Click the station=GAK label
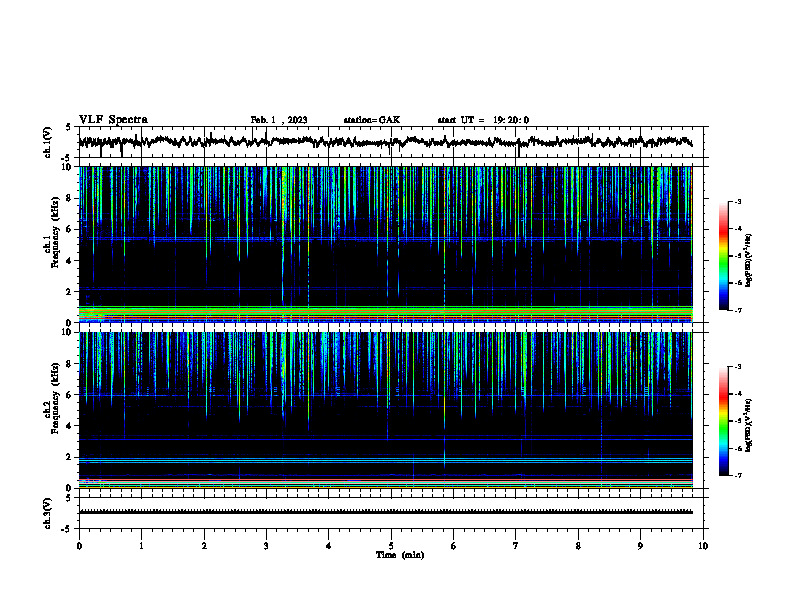 (x=372, y=120)
